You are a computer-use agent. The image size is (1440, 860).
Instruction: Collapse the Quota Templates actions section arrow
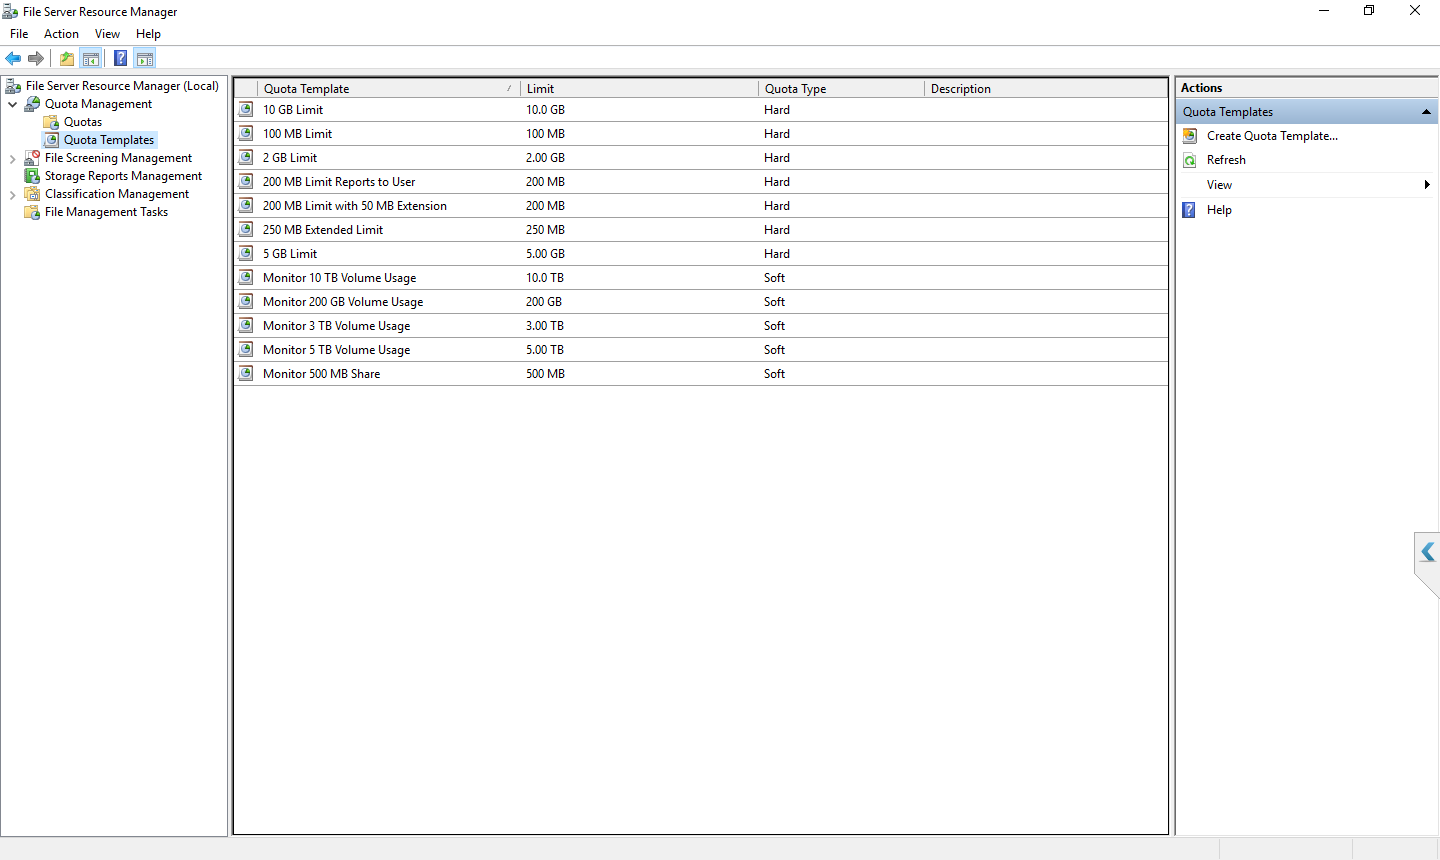coord(1426,112)
